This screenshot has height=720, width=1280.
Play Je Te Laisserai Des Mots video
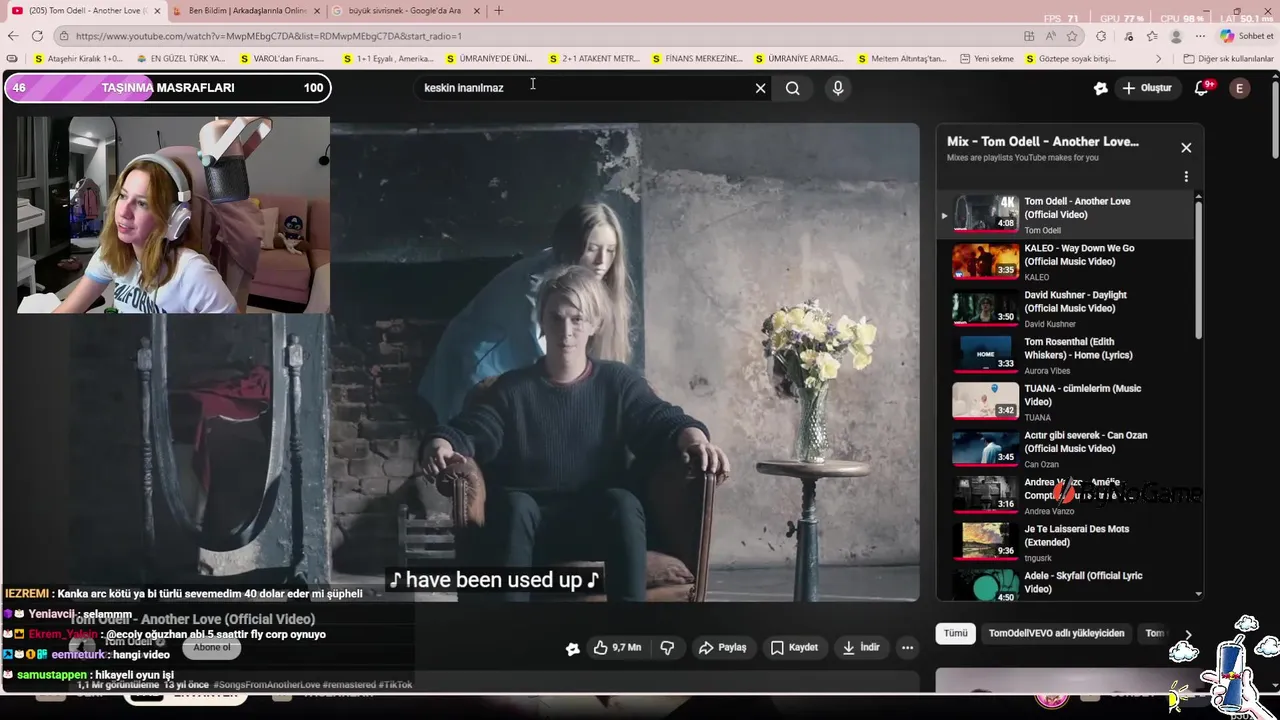point(1064,542)
